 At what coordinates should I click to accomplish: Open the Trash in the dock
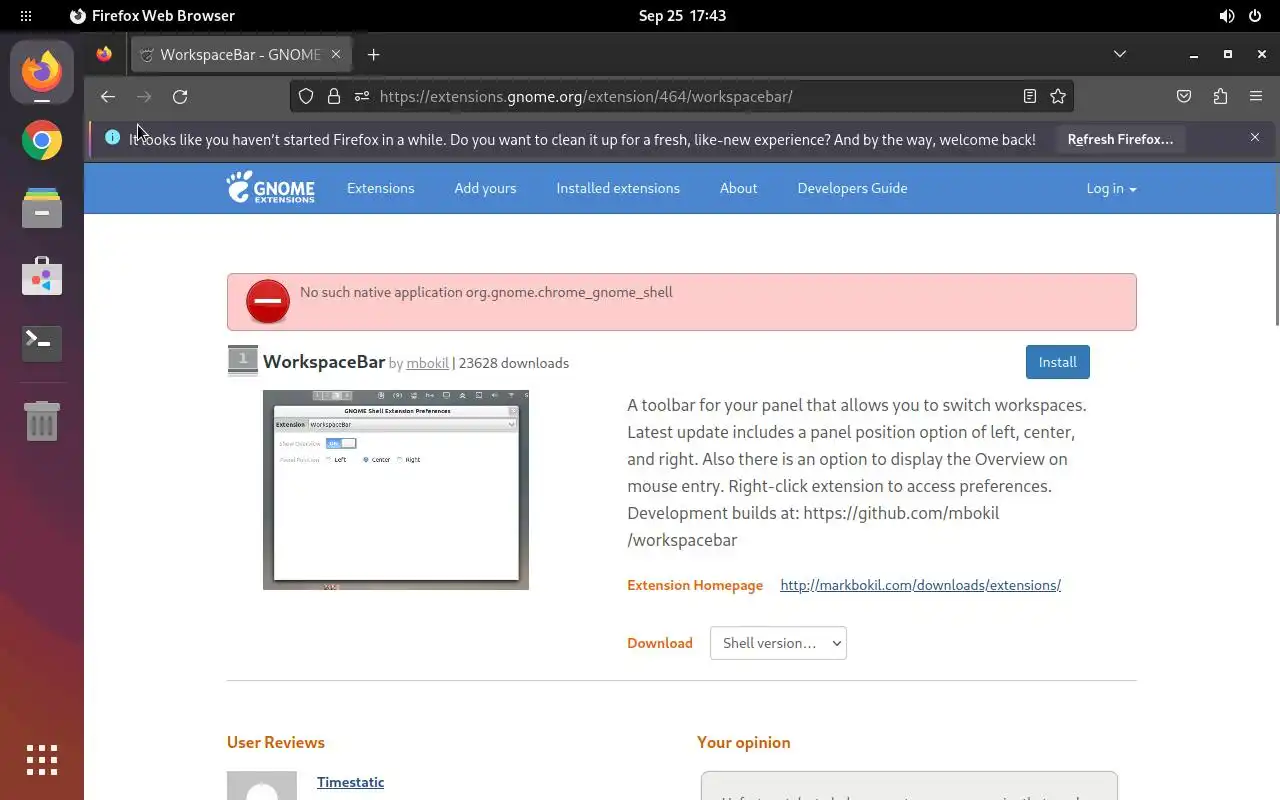[x=42, y=421]
